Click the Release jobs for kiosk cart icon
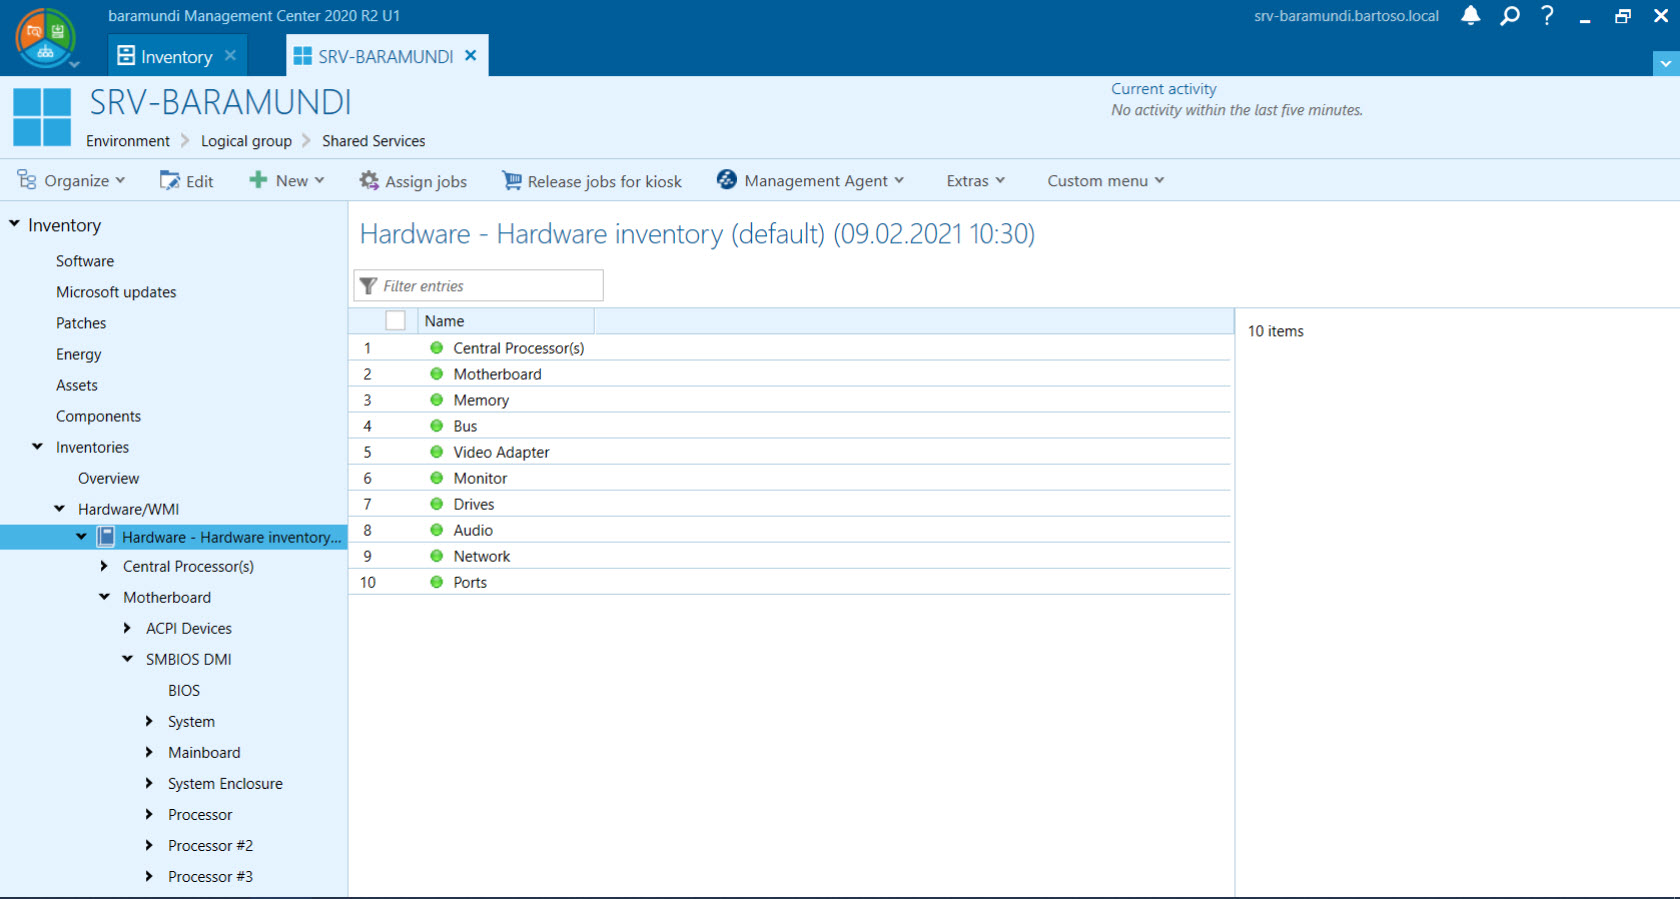Viewport: 1680px width, 899px height. (x=512, y=180)
